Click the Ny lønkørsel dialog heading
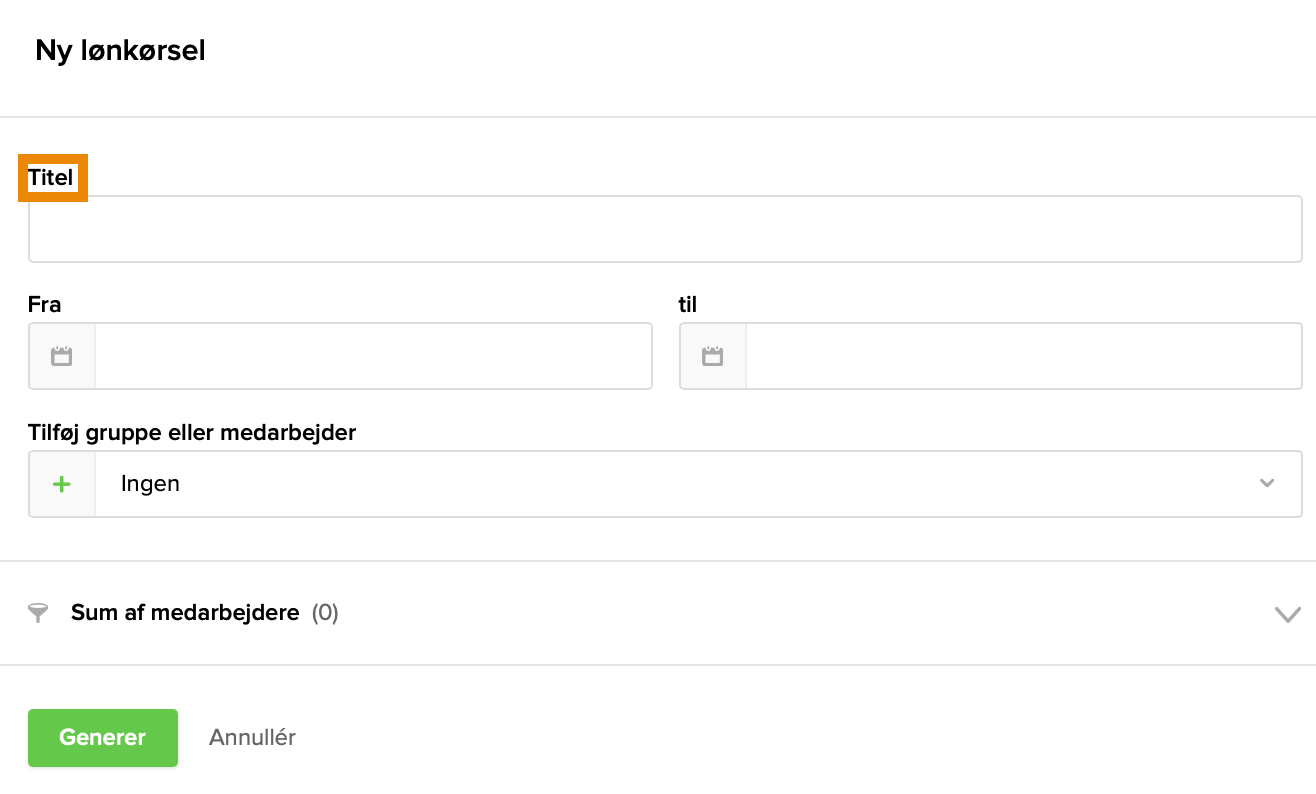1316x794 pixels. click(120, 51)
